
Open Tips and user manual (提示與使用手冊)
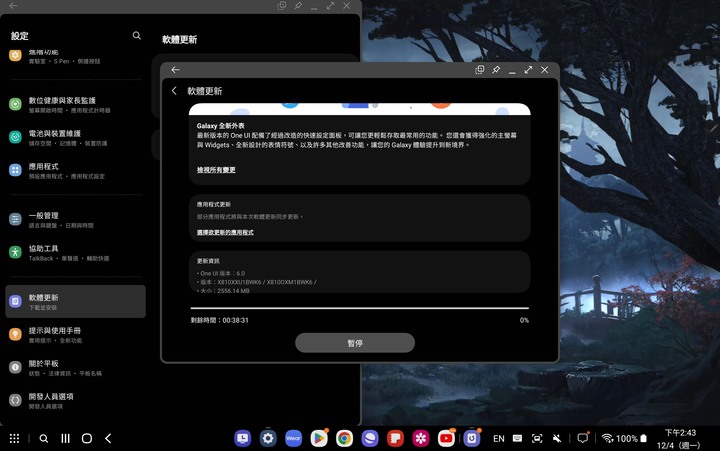[75, 335]
